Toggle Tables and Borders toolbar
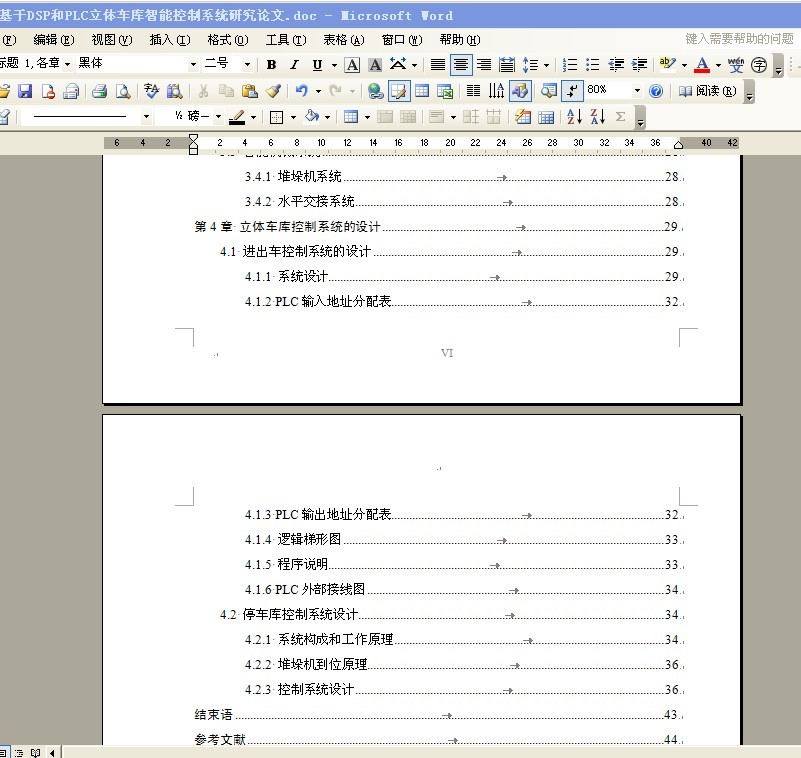Image resolution: width=801 pixels, height=758 pixels. tap(398, 91)
